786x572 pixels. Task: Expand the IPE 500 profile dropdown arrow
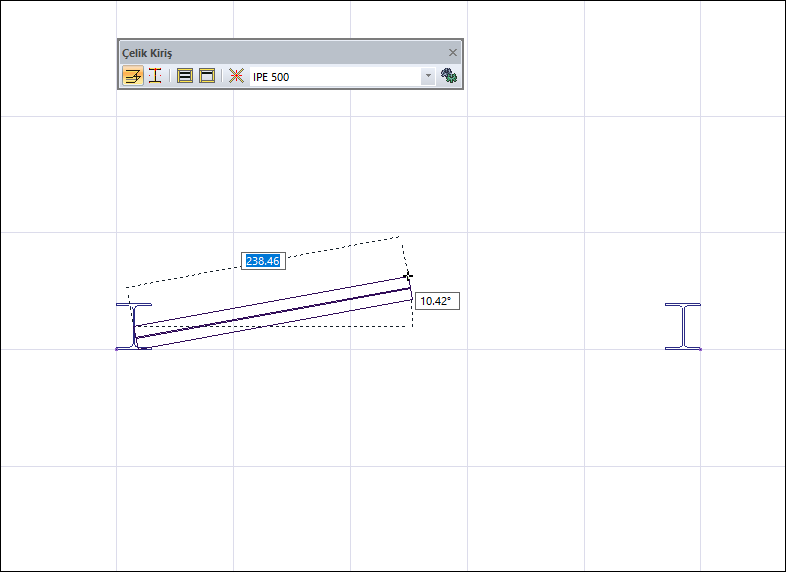[x=428, y=76]
